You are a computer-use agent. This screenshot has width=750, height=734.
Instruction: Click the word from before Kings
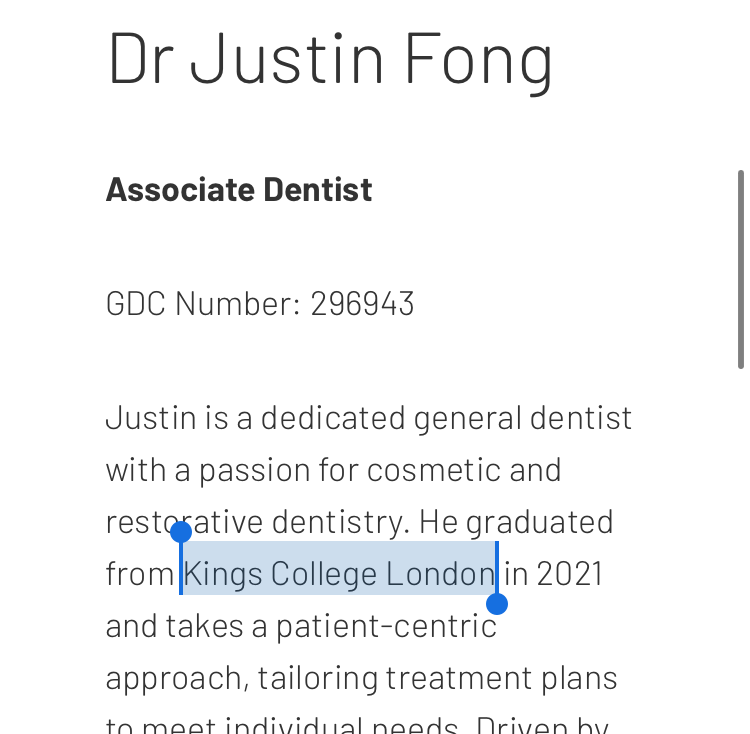(140, 573)
